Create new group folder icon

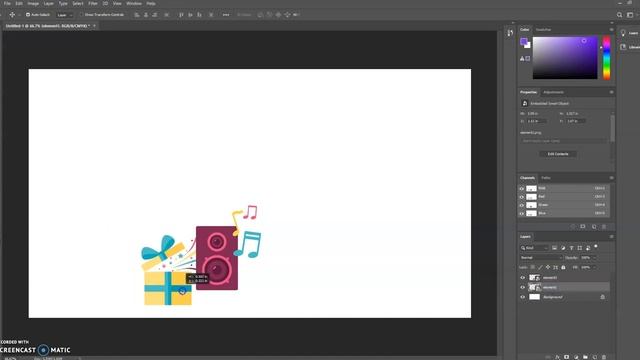pyautogui.click(x=585, y=357)
